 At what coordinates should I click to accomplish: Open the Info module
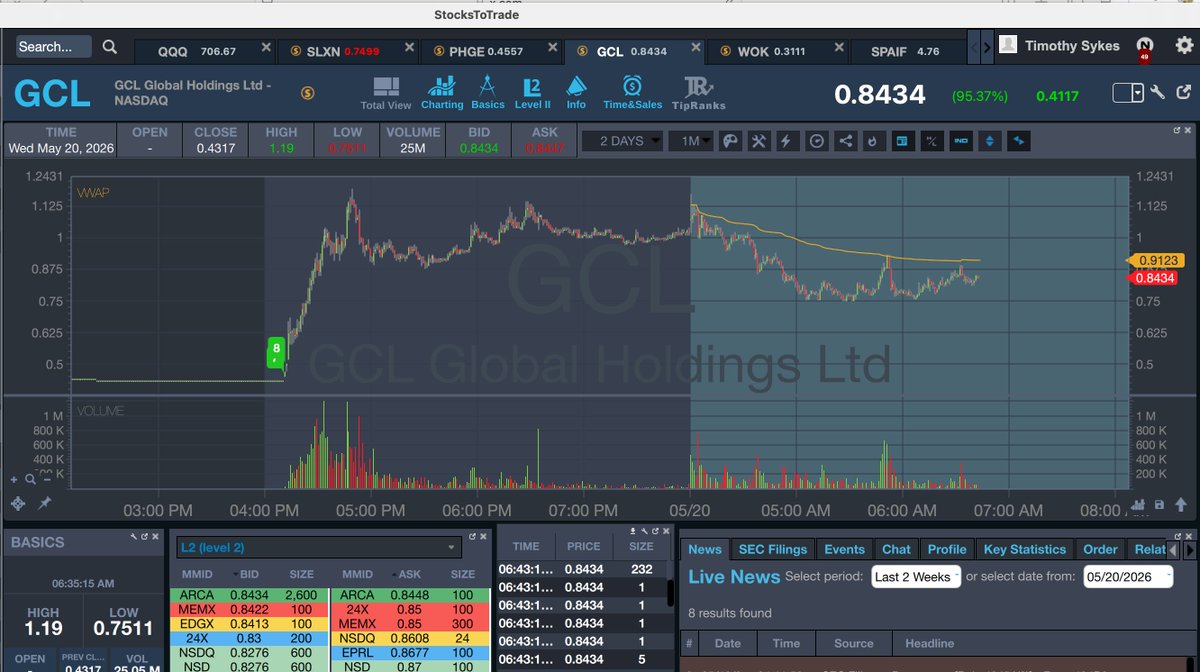[576, 92]
